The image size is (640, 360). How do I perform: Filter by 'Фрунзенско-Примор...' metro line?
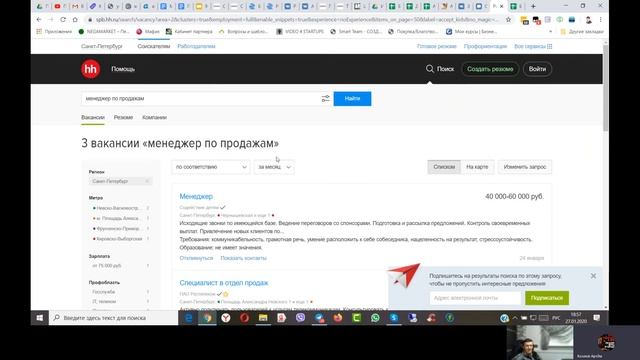click(118, 229)
